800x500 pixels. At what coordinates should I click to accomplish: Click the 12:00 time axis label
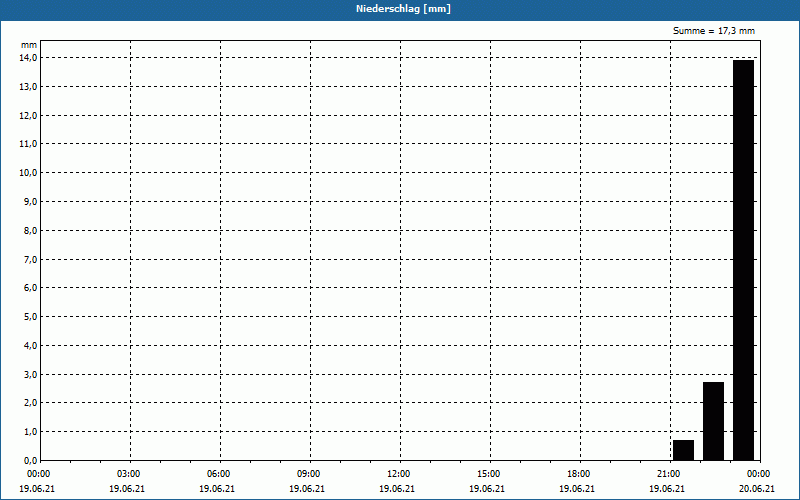[x=399, y=474]
